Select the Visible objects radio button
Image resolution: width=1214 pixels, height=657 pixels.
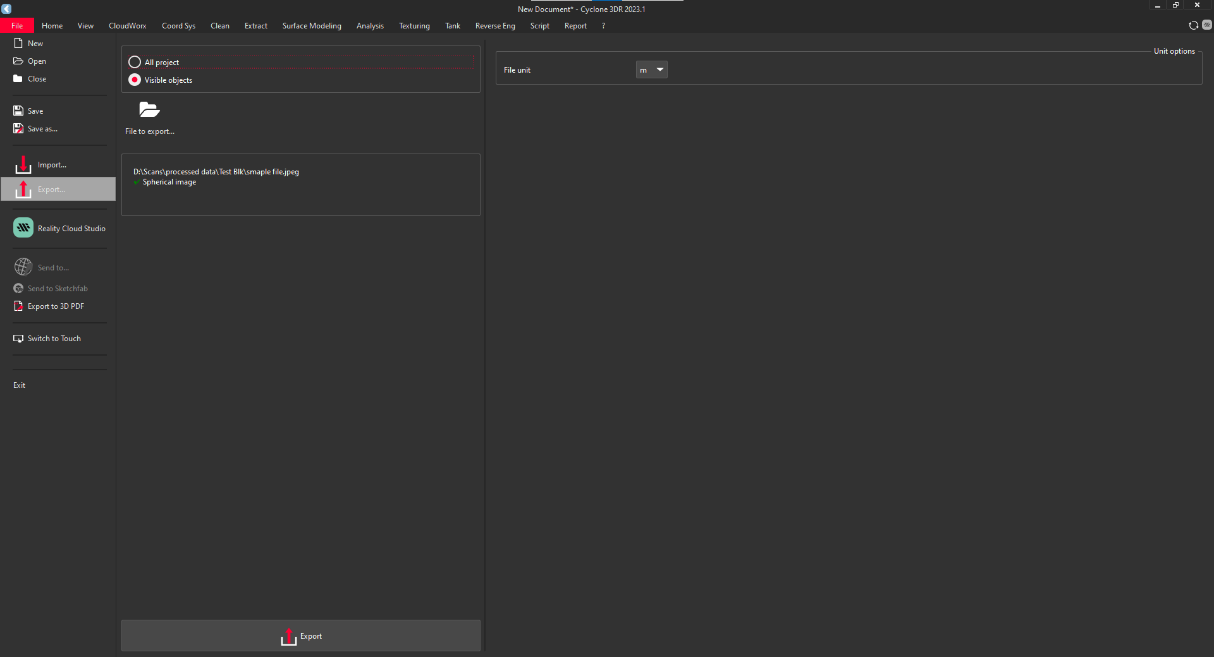(x=134, y=80)
